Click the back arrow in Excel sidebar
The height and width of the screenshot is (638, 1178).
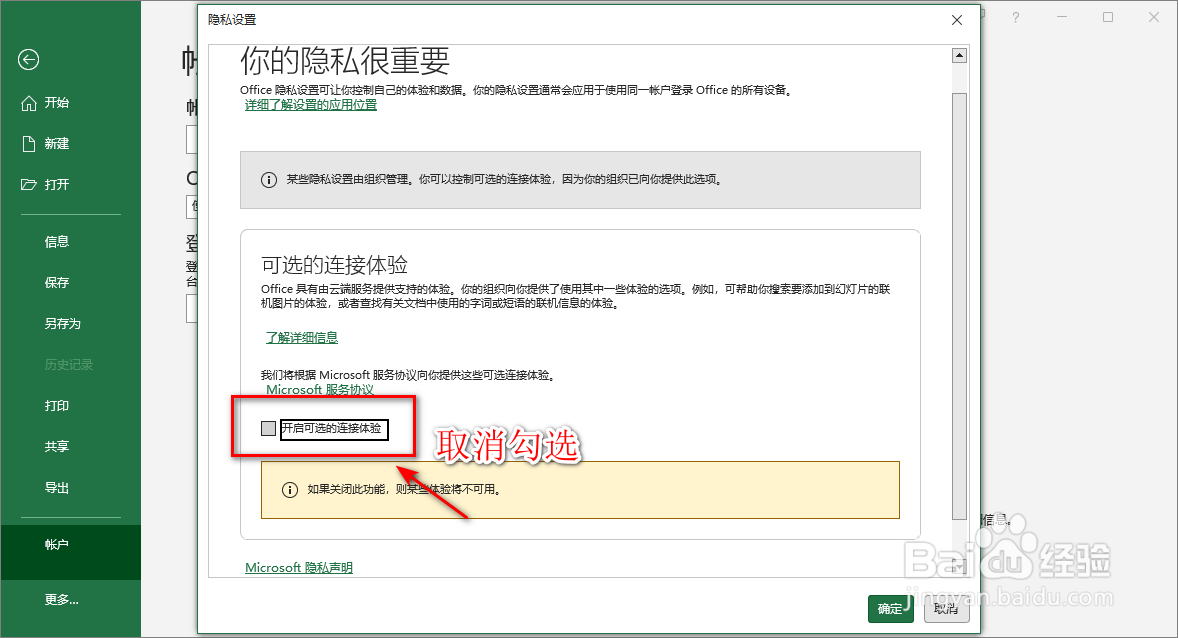29,59
